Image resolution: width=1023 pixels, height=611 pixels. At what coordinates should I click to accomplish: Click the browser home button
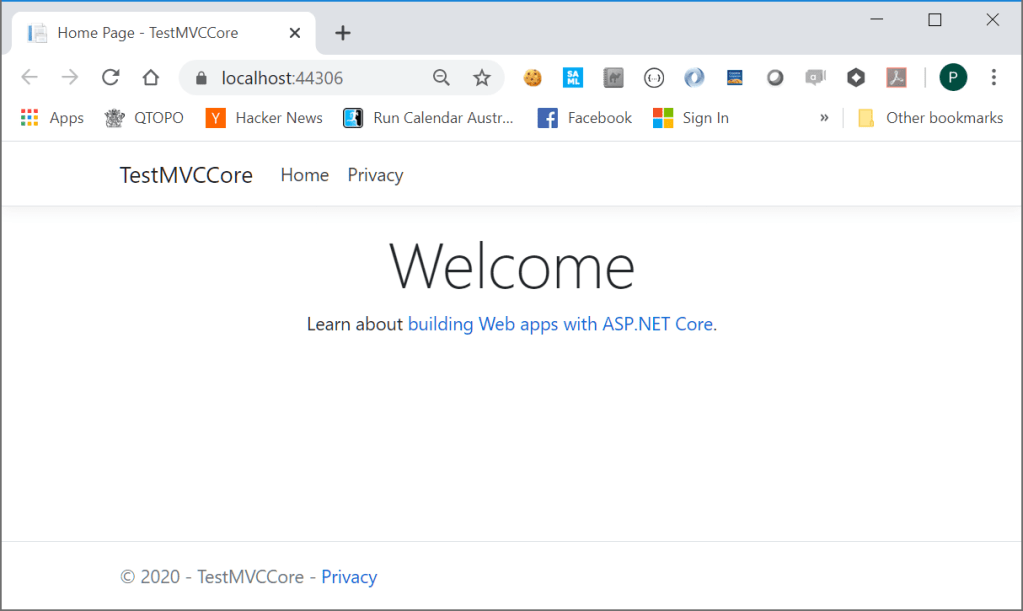tap(150, 77)
